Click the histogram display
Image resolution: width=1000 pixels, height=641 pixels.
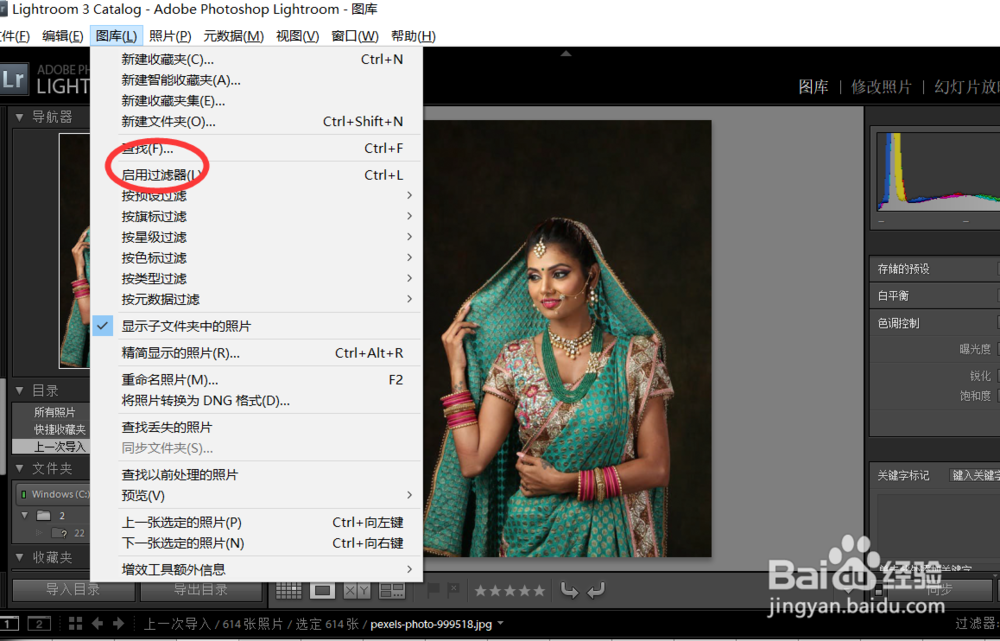938,171
